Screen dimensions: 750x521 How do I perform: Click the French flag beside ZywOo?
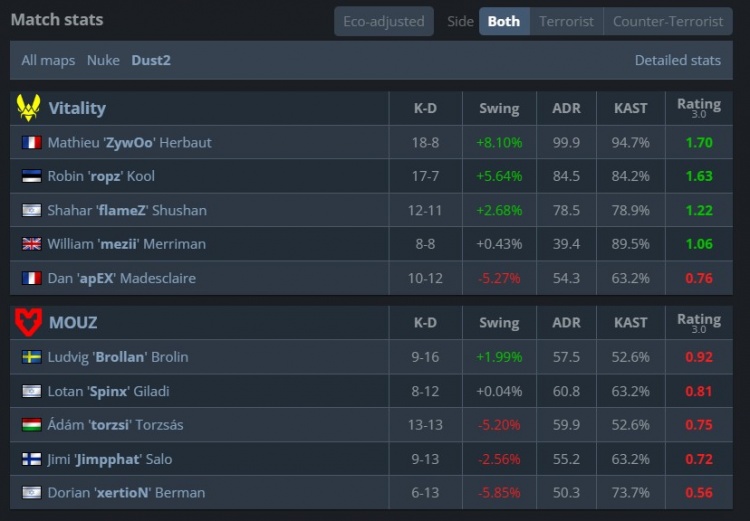click(31, 143)
